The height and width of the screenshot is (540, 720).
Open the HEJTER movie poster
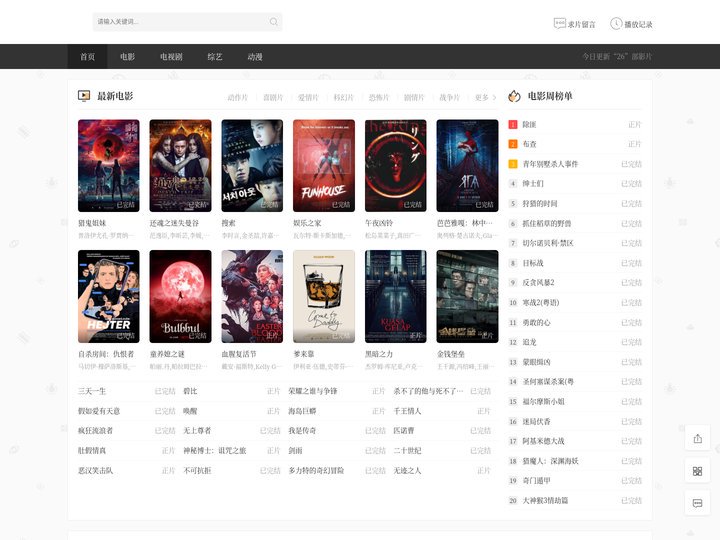(x=109, y=296)
